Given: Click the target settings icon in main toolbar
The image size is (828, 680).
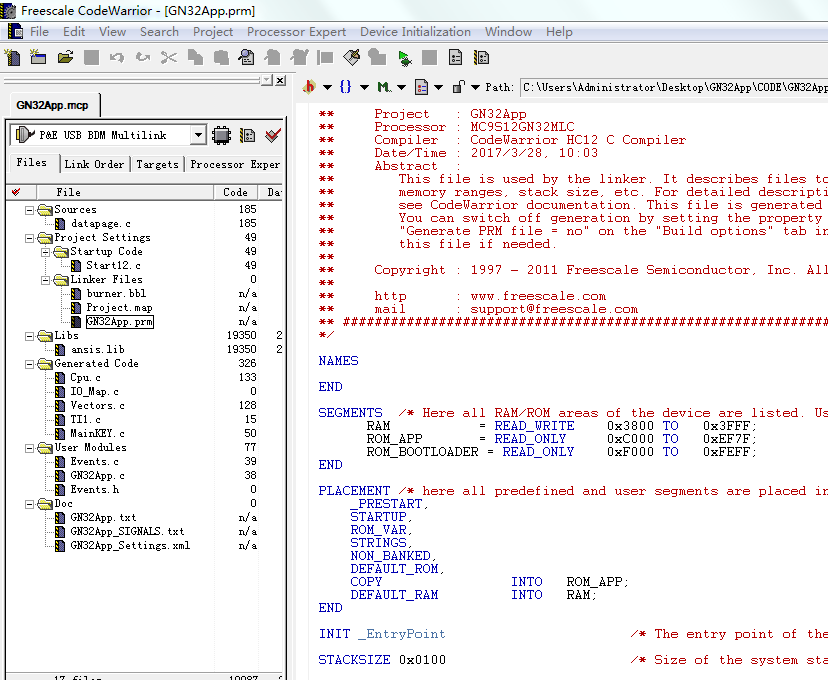Looking at the screenshot, I should (x=481, y=57).
